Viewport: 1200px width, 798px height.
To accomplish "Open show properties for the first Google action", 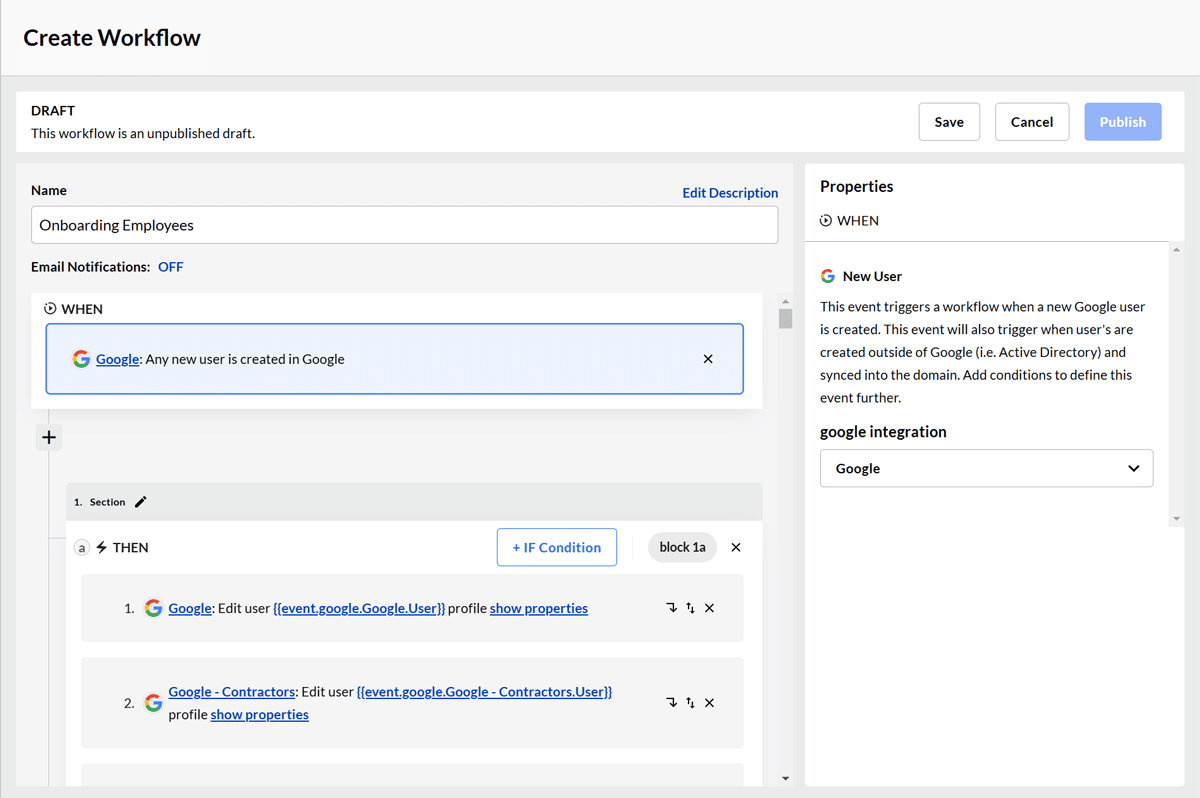I will tap(539, 607).
